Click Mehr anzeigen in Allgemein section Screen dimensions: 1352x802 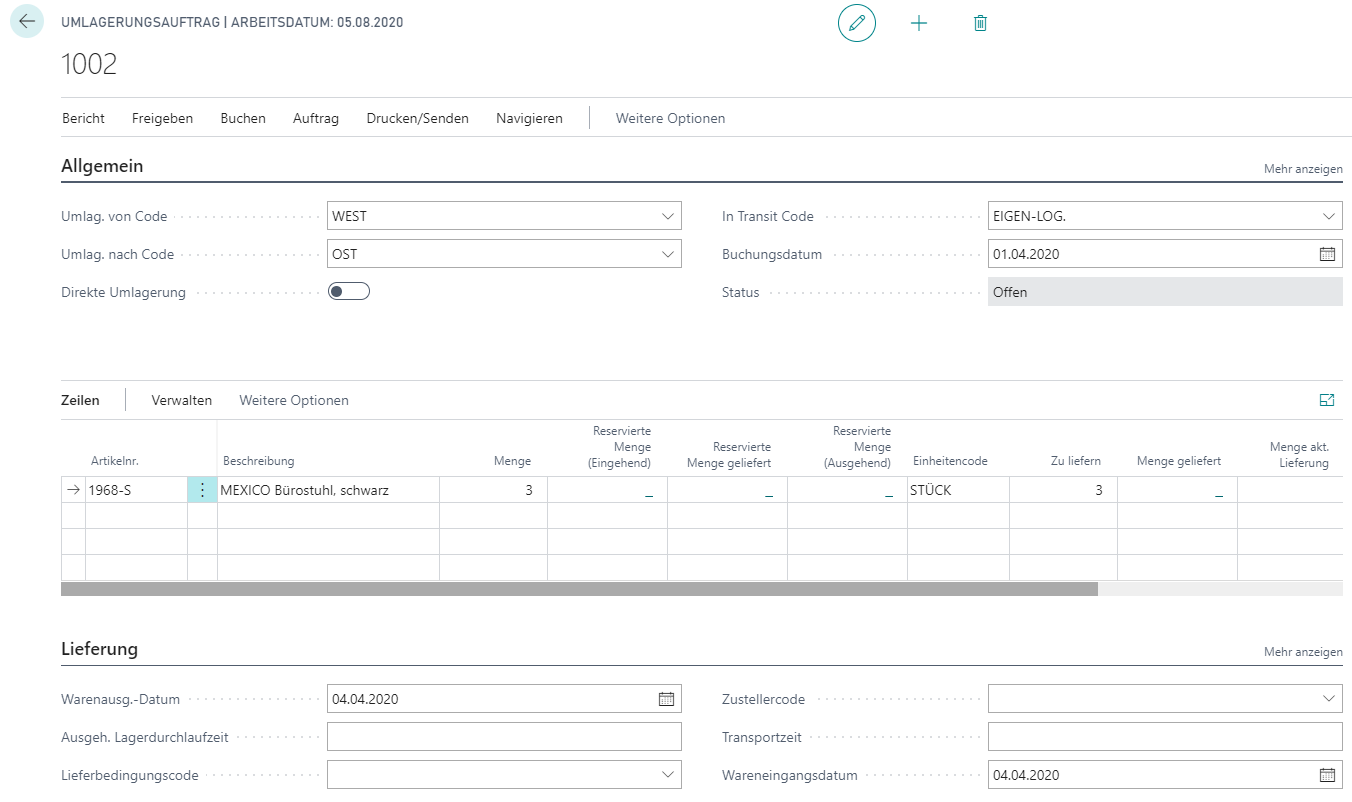1303,169
